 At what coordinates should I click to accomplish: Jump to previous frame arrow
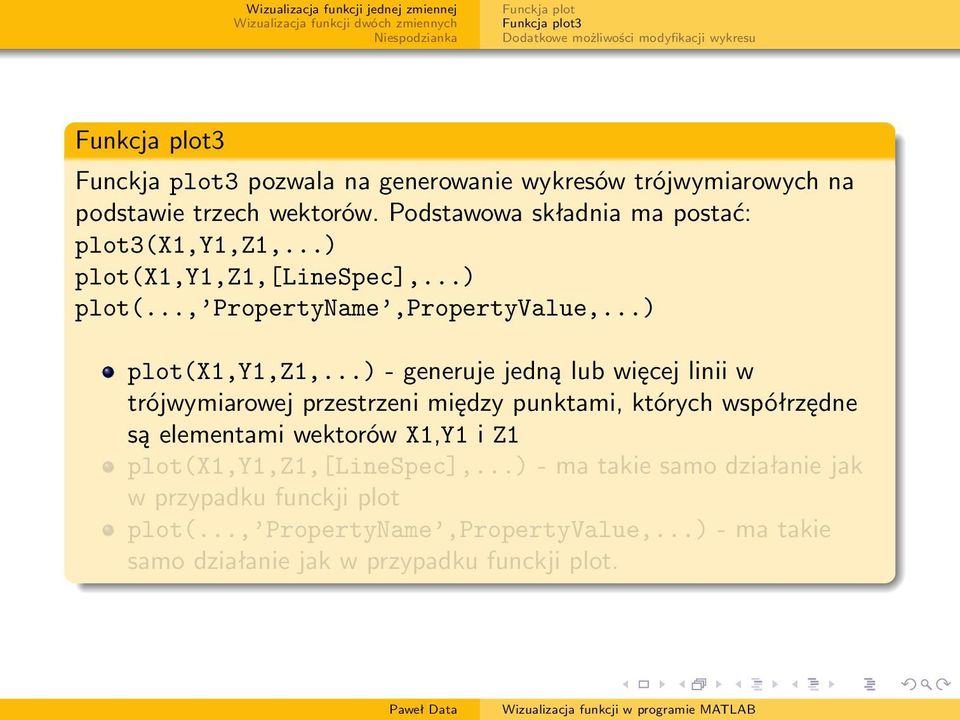coord(681,684)
